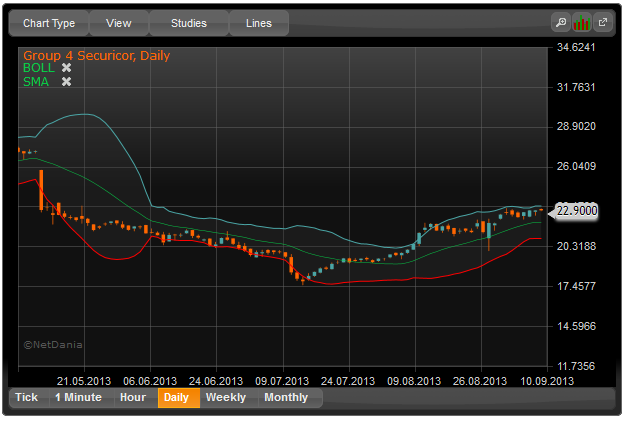628x424 pixels.
Task: Open chart in pop-out window icon
Action: pos(603,22)
